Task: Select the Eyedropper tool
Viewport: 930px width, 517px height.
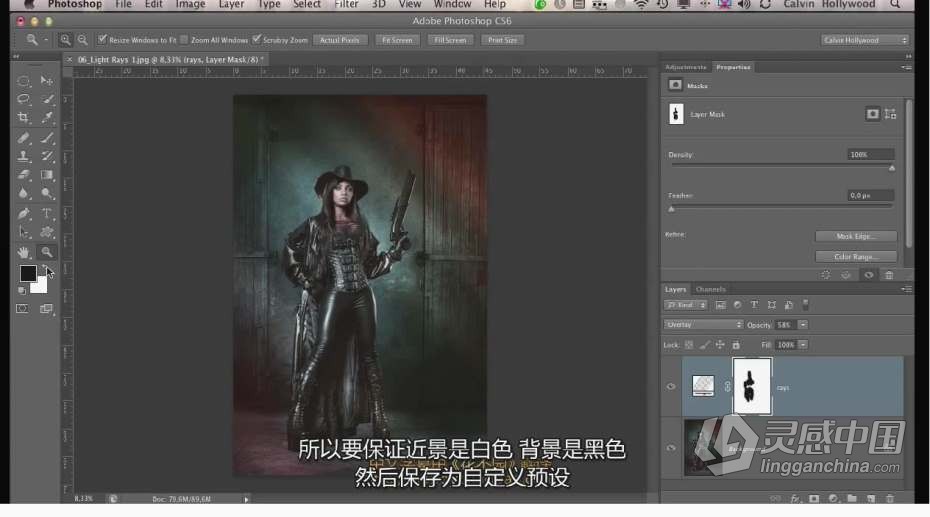Action: click(x=46, y=117)
